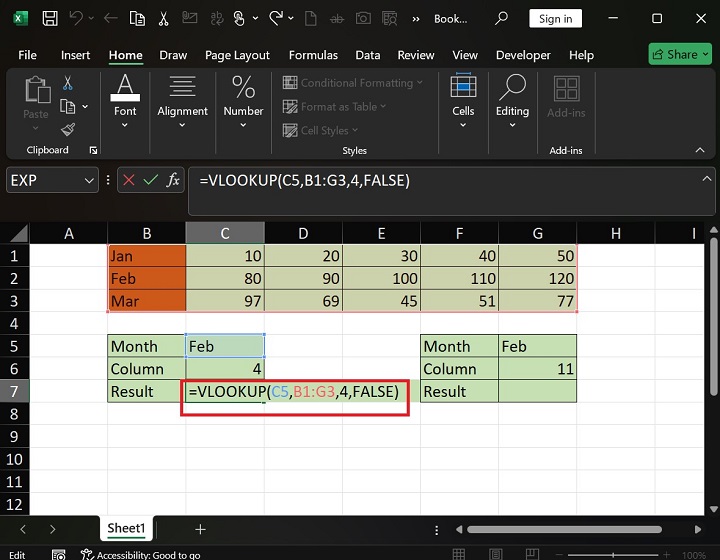Show more Quick Access toolbar commands

416,19
